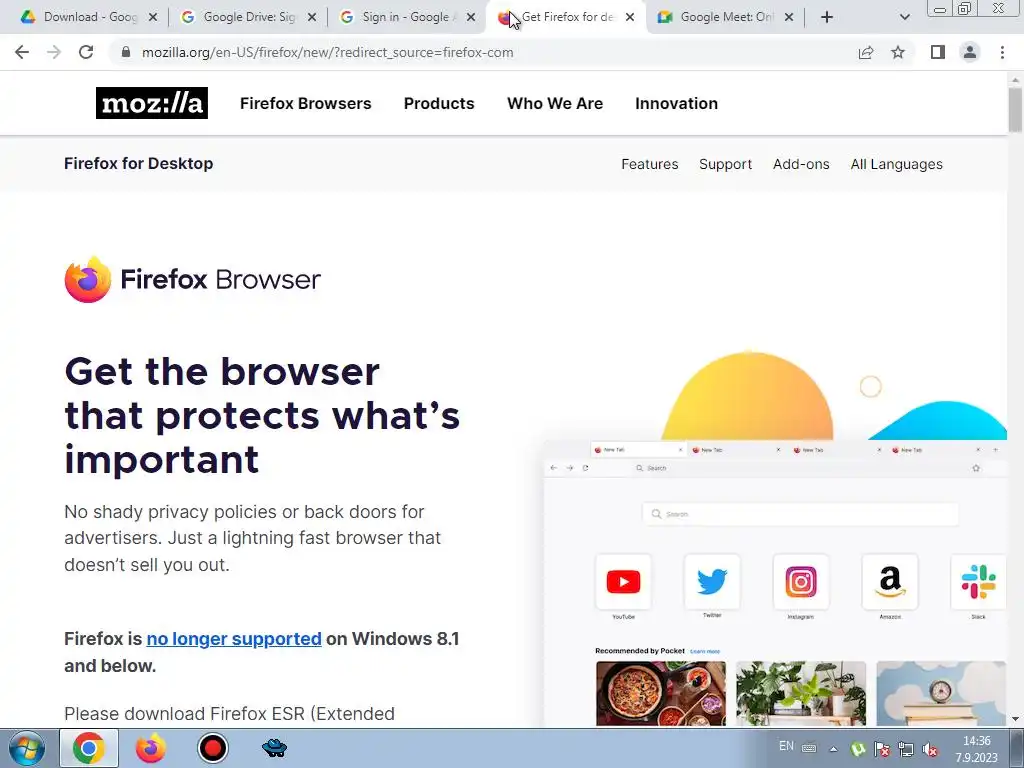Click the Slack tile in the preview
Screen dimensions: 1024x768
coord(978,582)
